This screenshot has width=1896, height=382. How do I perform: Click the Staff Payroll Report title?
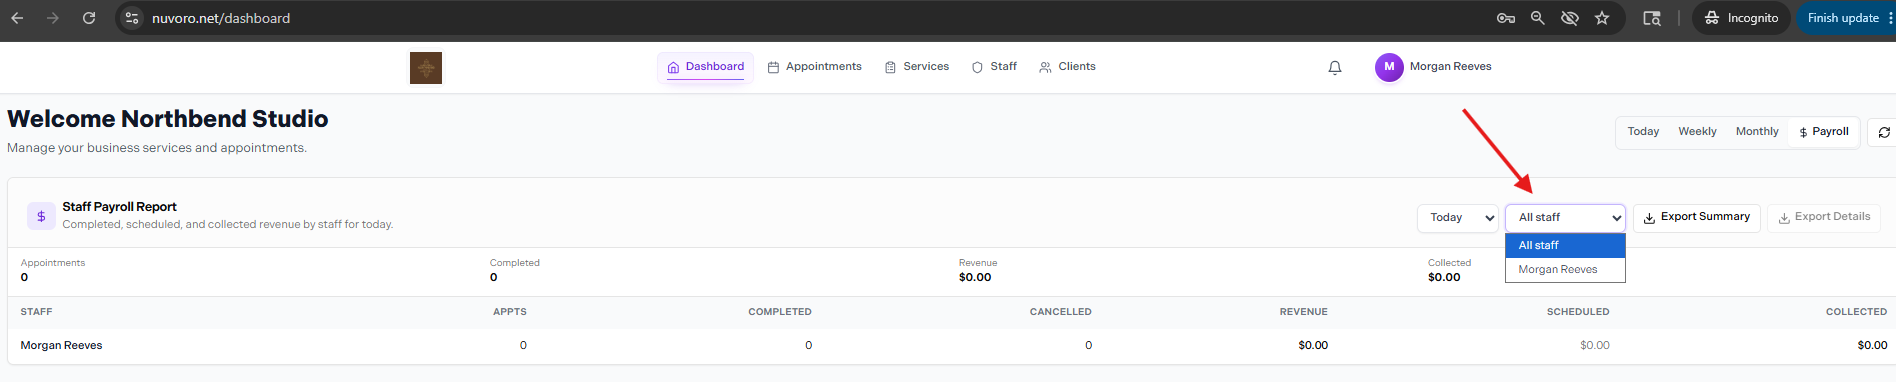tap(119, 207)
